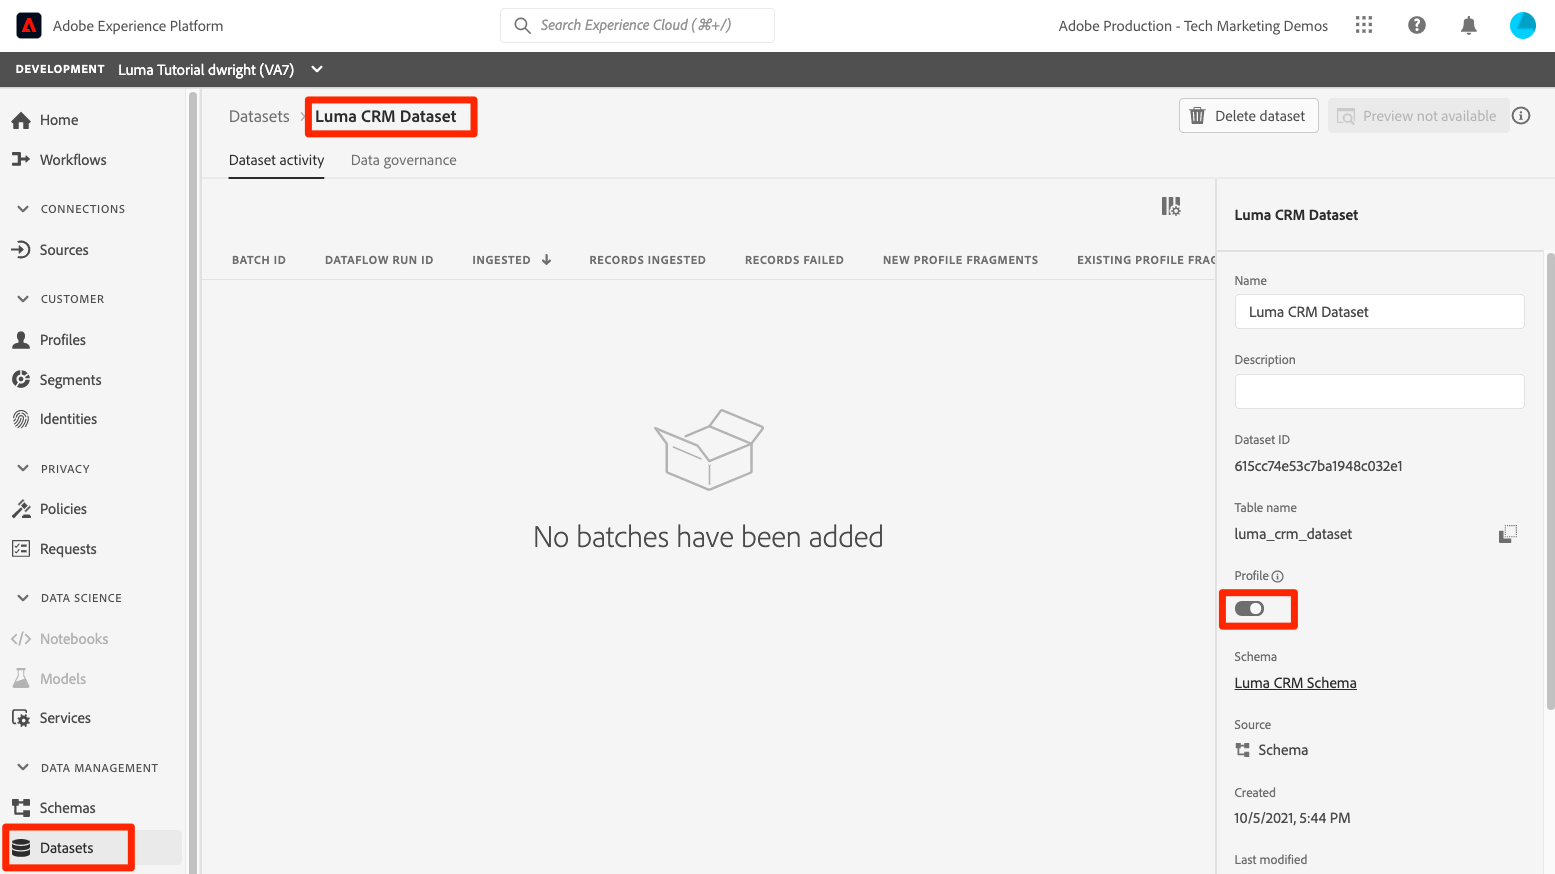Click the Delete dataset button
Image resolution: width=1555 pixels, height=874 pixels.
coord(1249,116)
